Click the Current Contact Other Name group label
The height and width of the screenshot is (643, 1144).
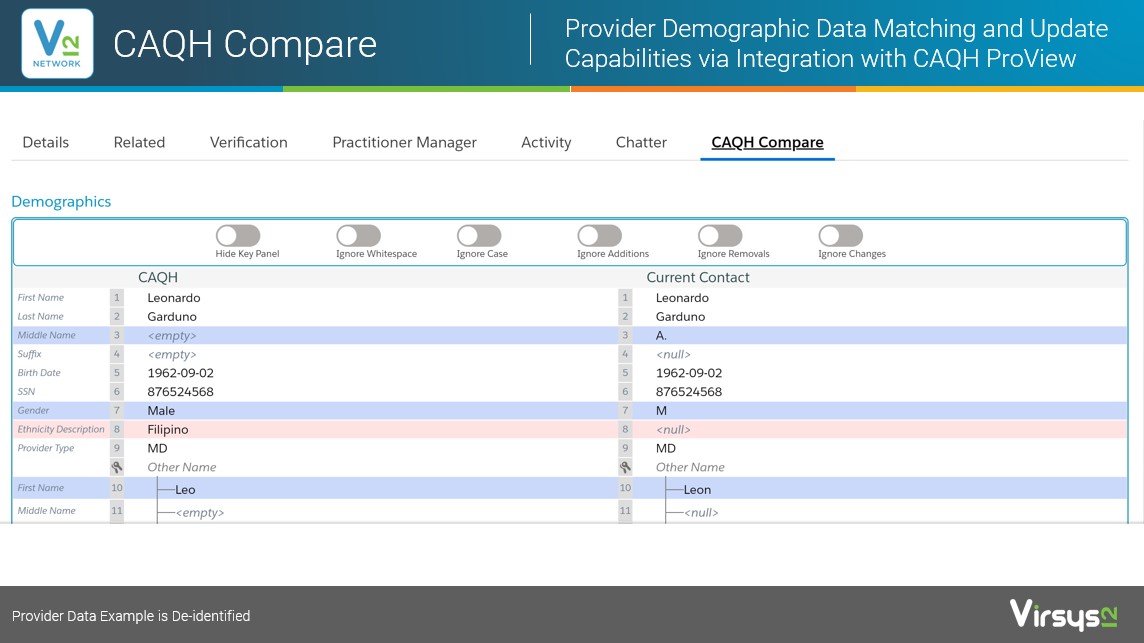click(x=690, y=467)
